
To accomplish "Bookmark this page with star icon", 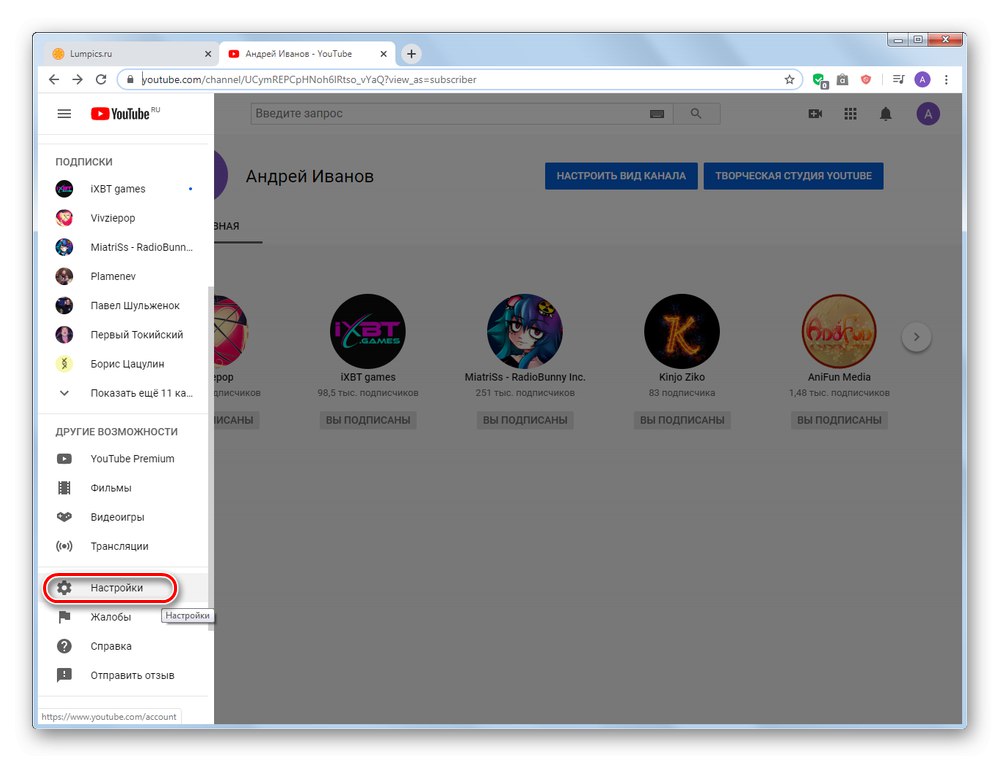I will click(790, 80).
